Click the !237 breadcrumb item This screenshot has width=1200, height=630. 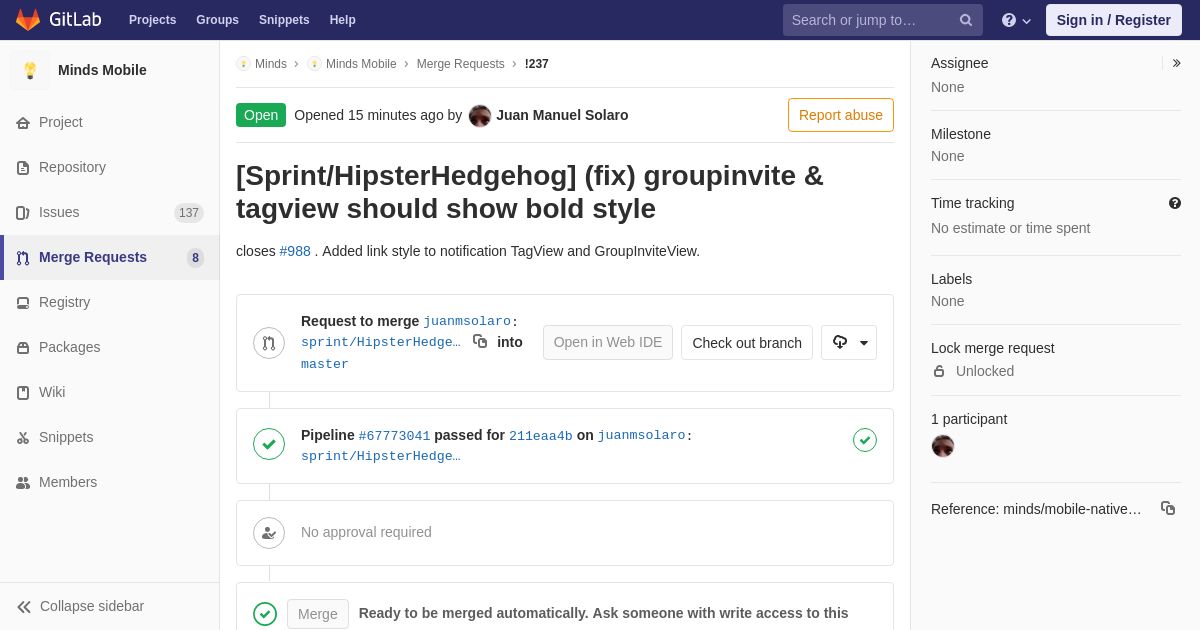(x=537, y=64)
